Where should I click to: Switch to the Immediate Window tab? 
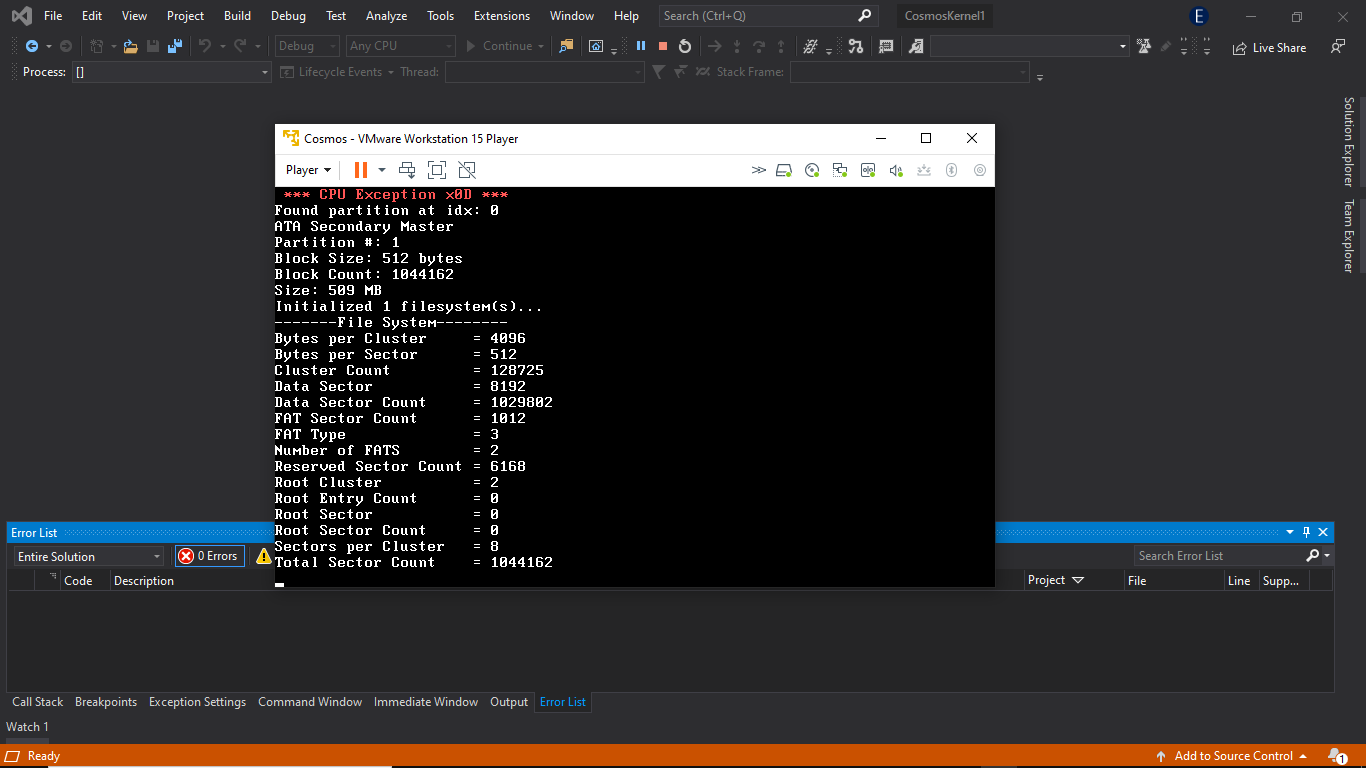[426, 702]
